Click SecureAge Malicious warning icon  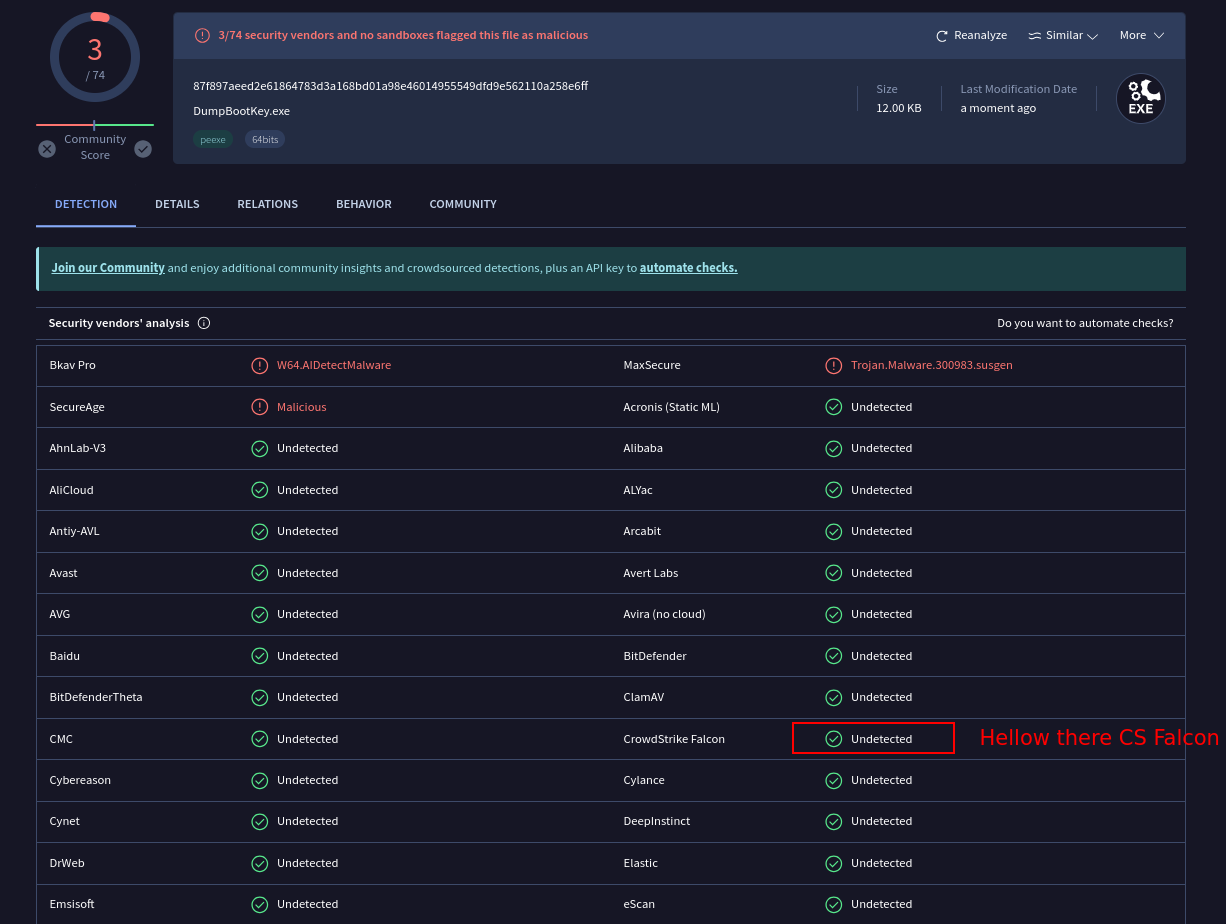click(x=260, y=407)
